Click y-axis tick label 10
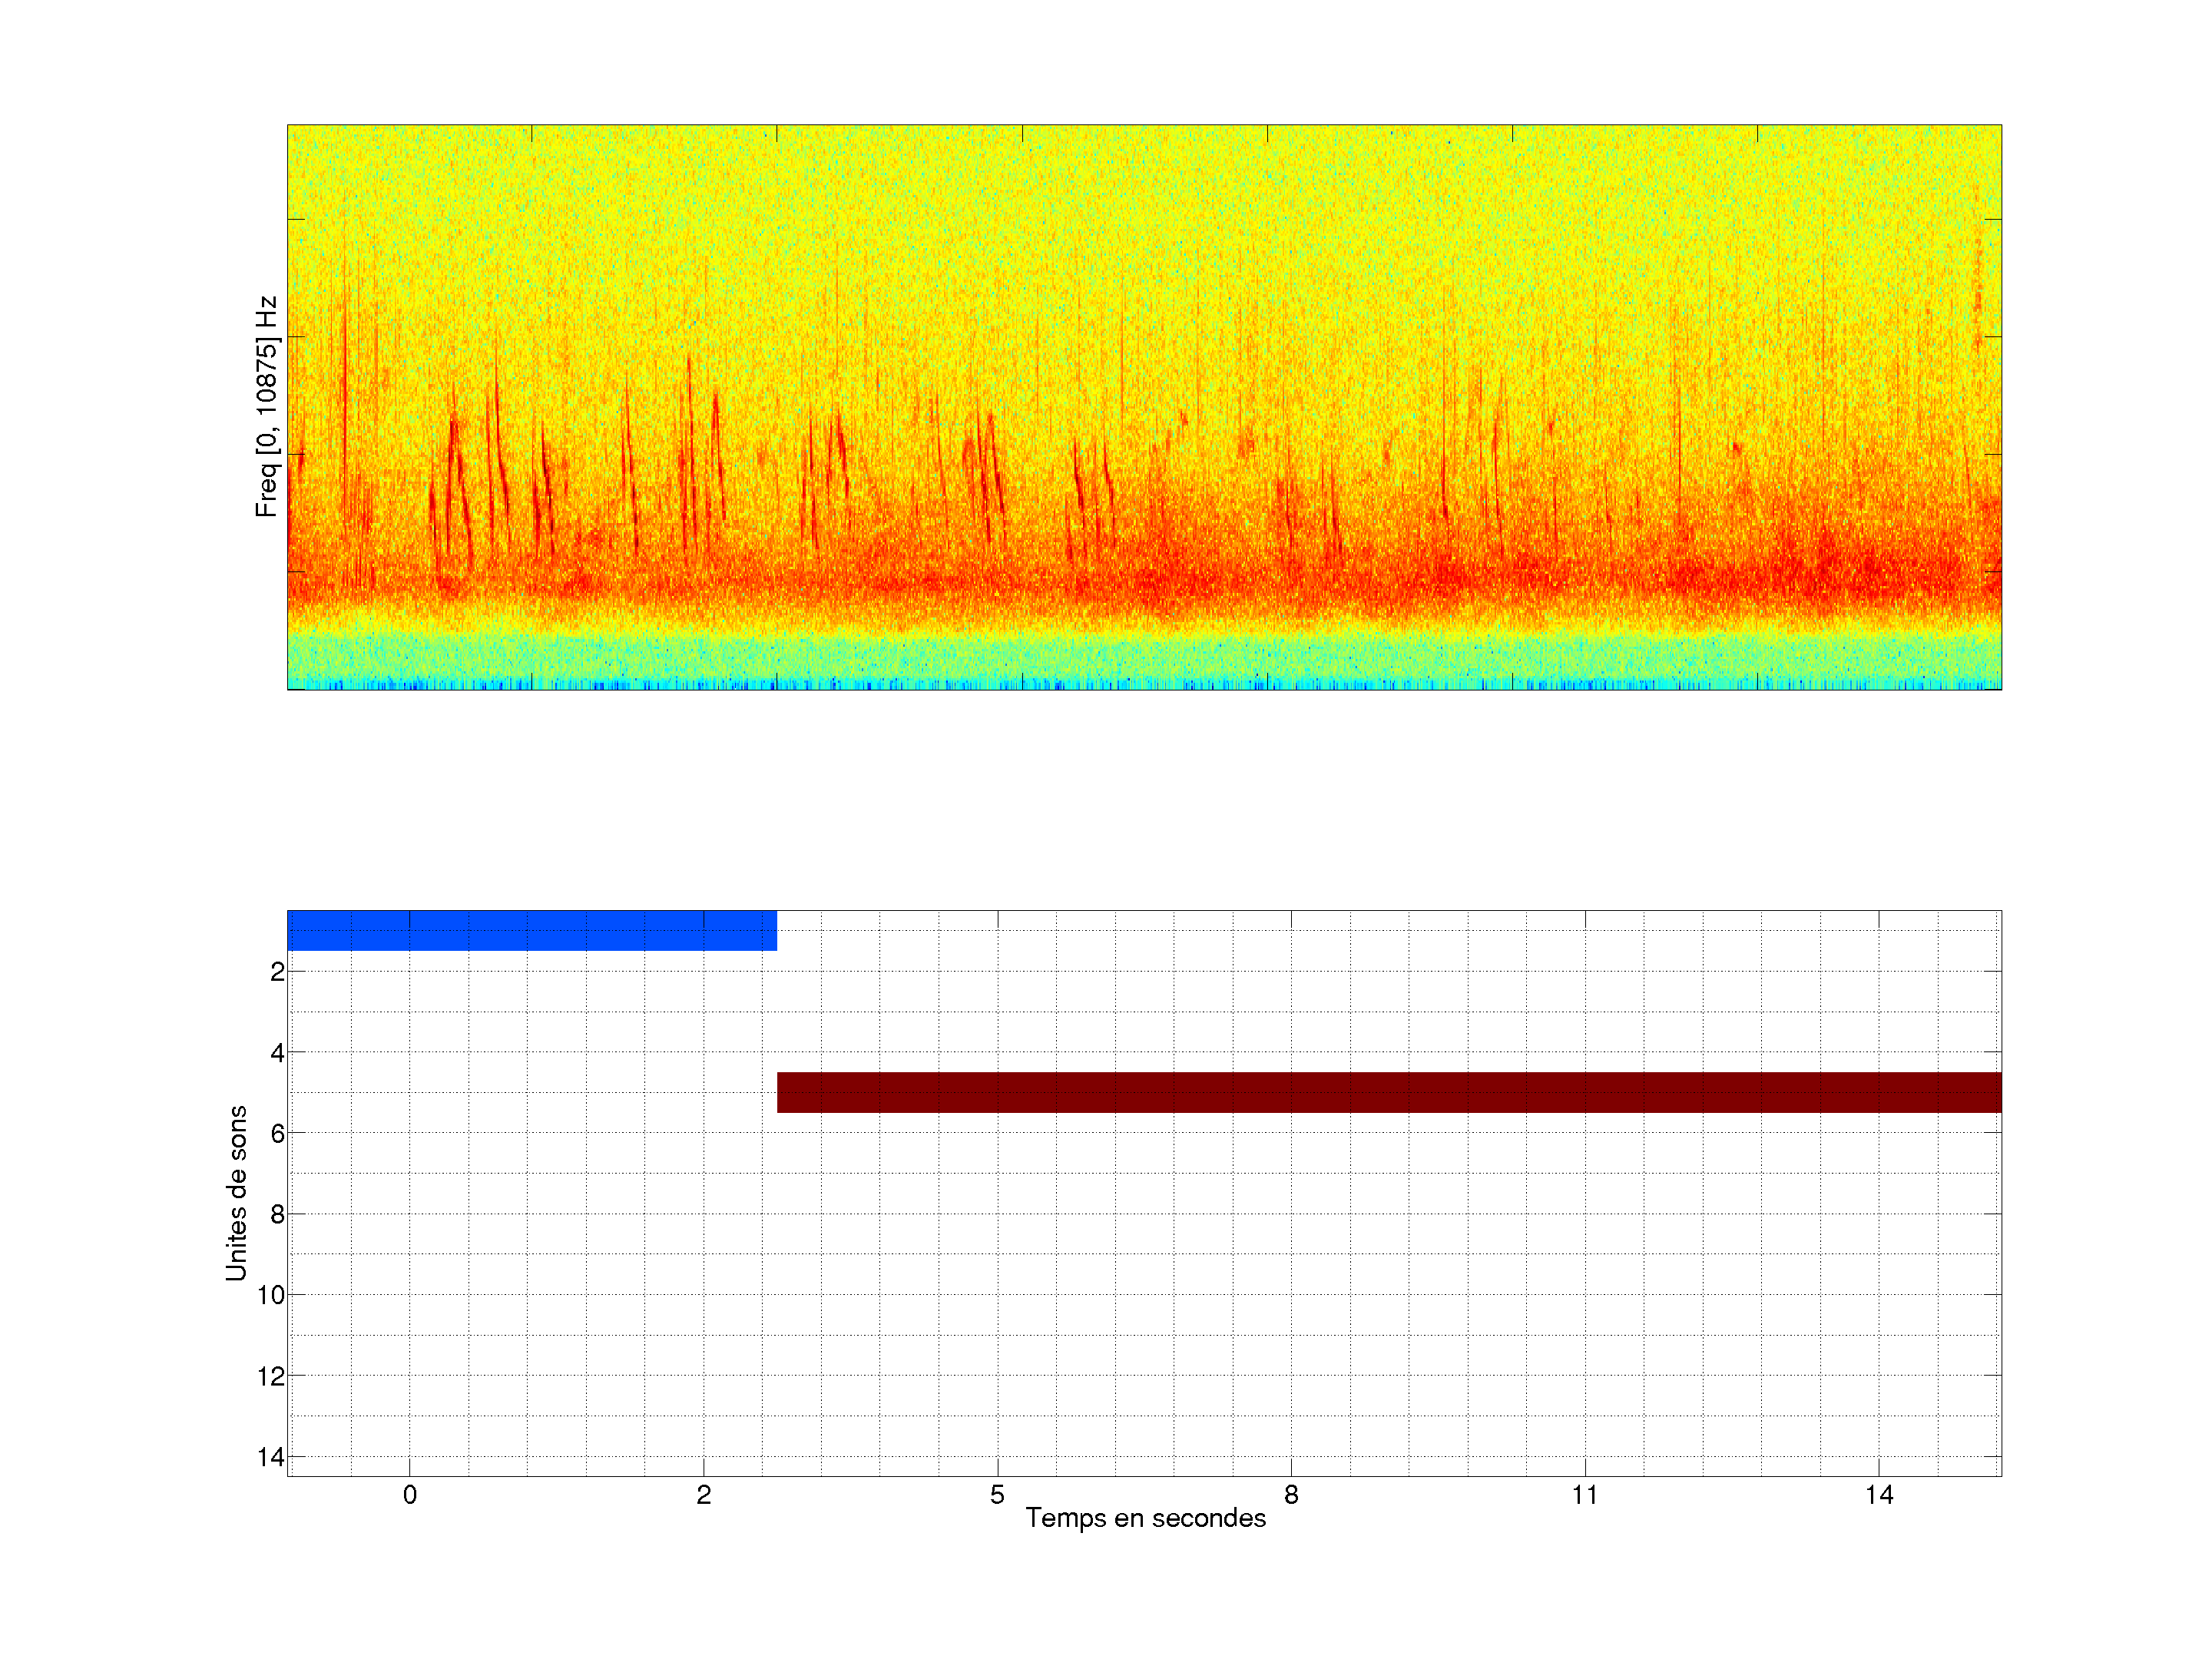2212x1659 pixels. pyautogui.click(x=271, y=1295)
